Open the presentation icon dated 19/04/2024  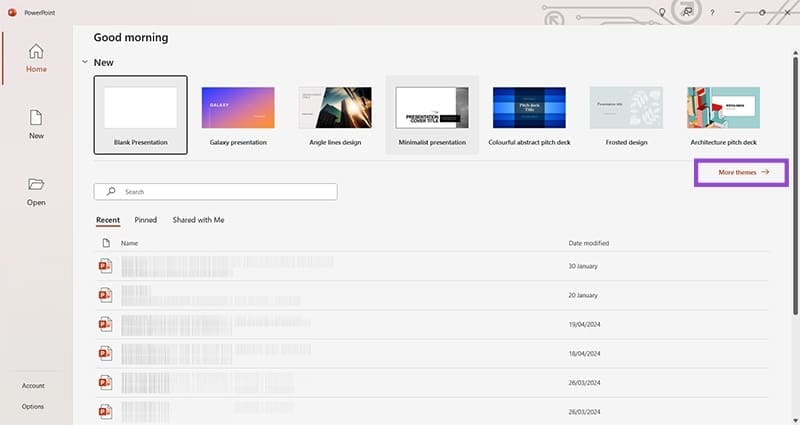pos(106,324)
